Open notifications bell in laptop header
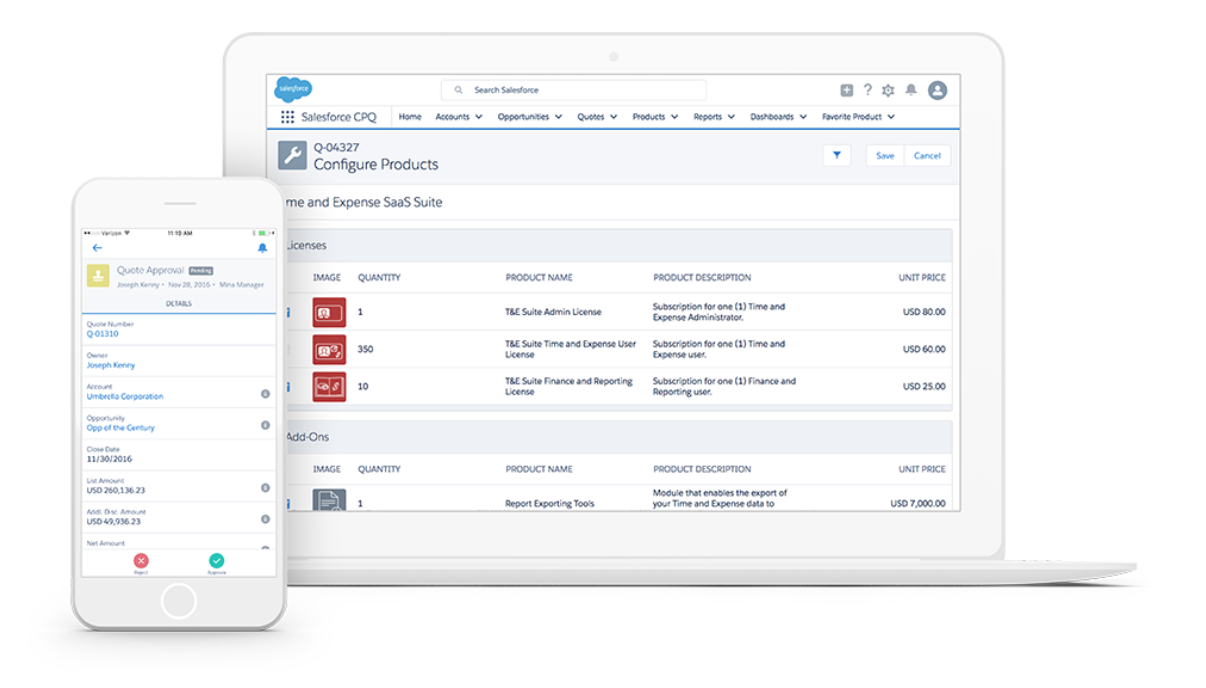The height and width of the screenshot is (688, 1206). 911,90
